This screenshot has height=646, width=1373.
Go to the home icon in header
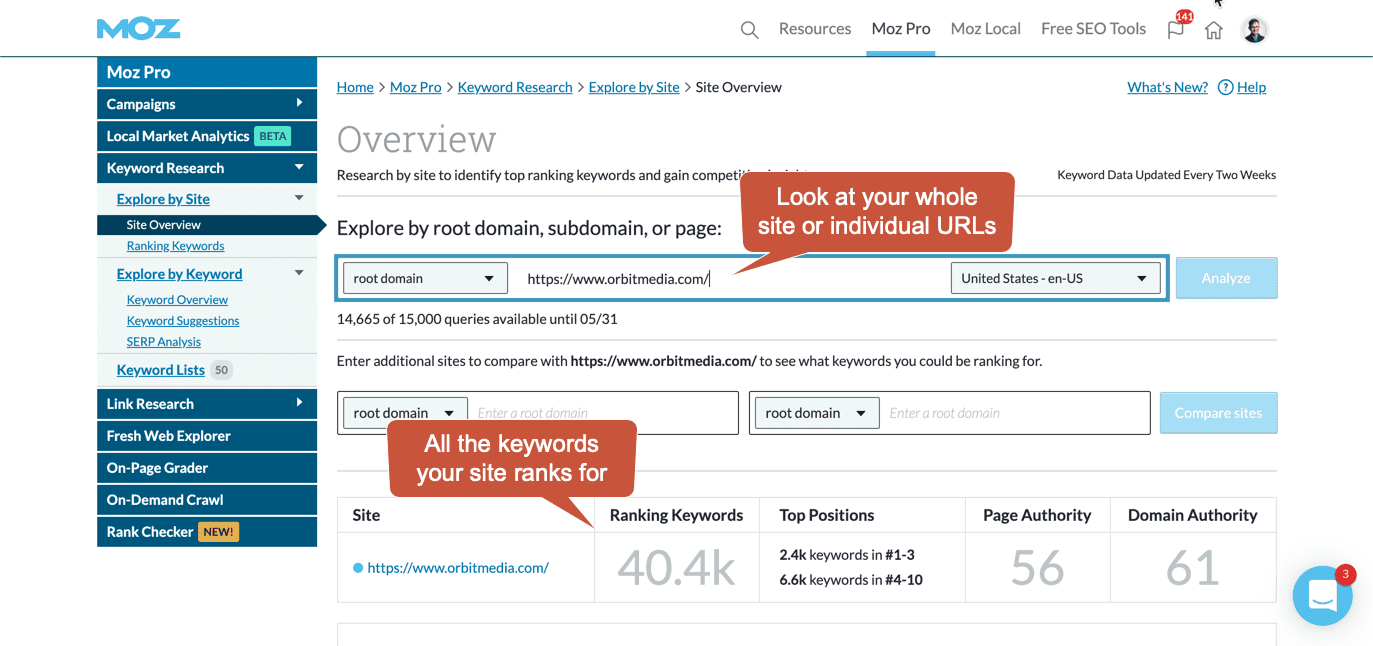(x=1214, y=30)
